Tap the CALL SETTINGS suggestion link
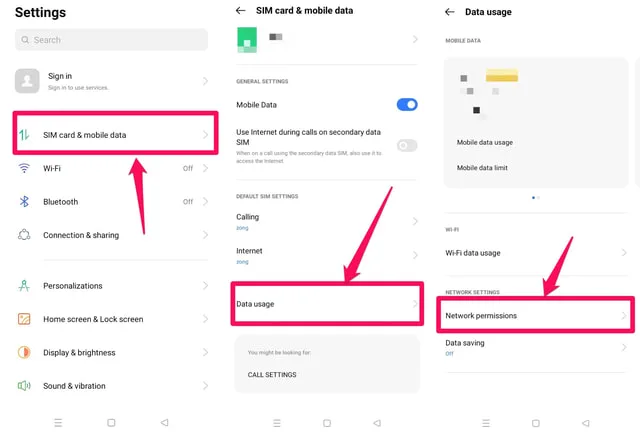The width and height of the screenshot is (640, 436). click(272, 374)
